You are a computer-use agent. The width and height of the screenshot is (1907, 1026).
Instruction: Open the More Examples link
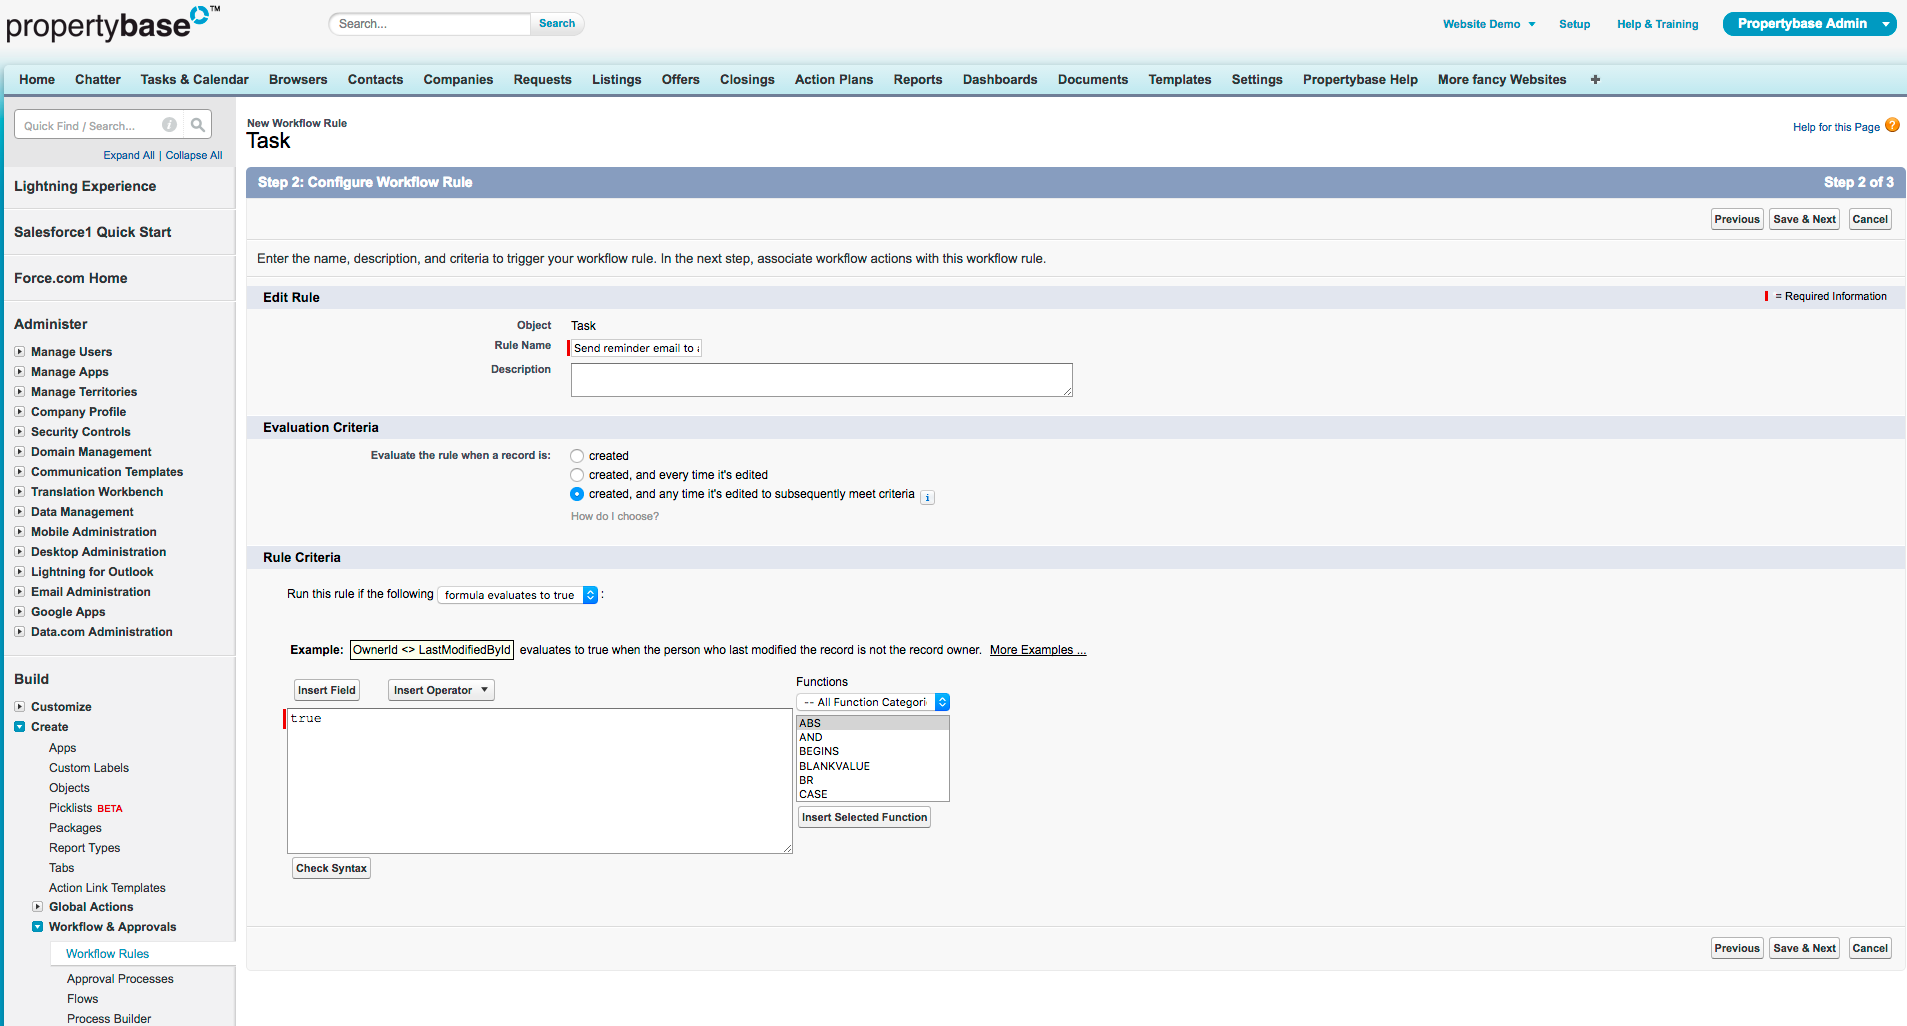point(1037,650)
